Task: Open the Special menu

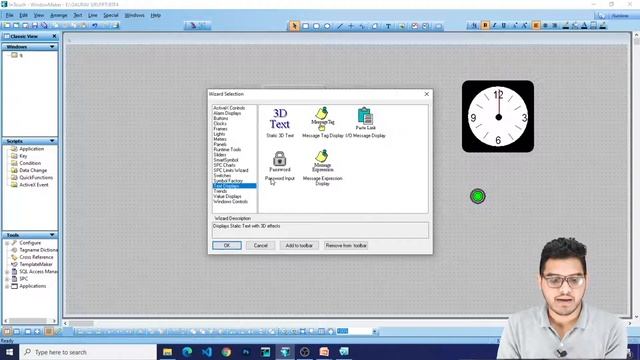Action: pyautogui.click(x=111, y=15)
